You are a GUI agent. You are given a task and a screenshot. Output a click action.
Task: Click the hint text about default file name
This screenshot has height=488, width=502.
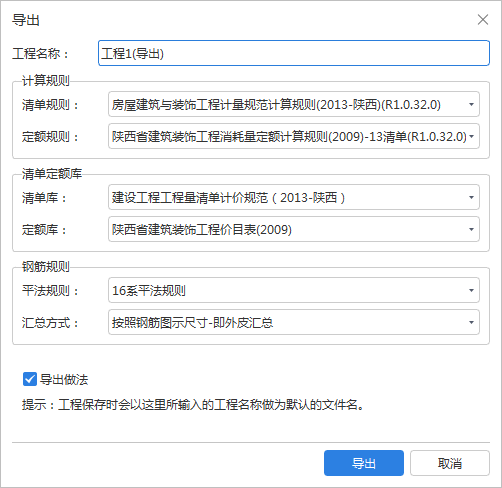pyautogui.click(x=193, y=405)
